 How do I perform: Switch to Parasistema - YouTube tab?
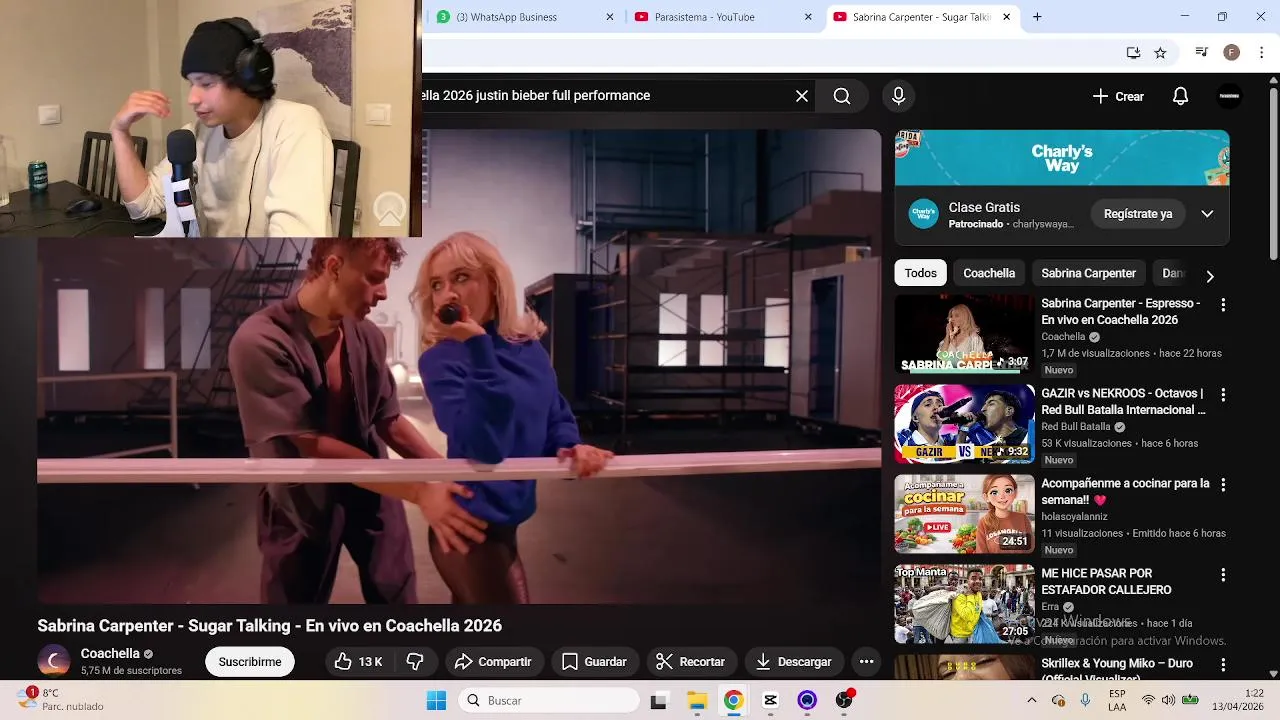pos(723,17)
